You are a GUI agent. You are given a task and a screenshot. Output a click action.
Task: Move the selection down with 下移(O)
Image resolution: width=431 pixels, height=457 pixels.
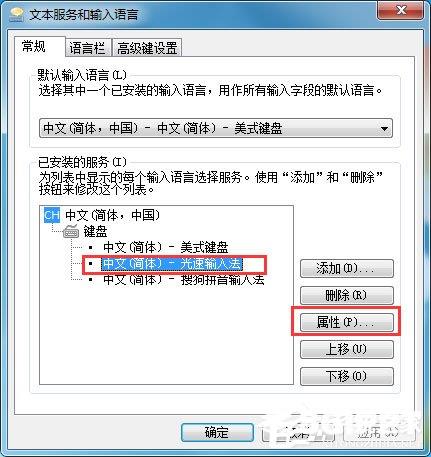point(347,376)
